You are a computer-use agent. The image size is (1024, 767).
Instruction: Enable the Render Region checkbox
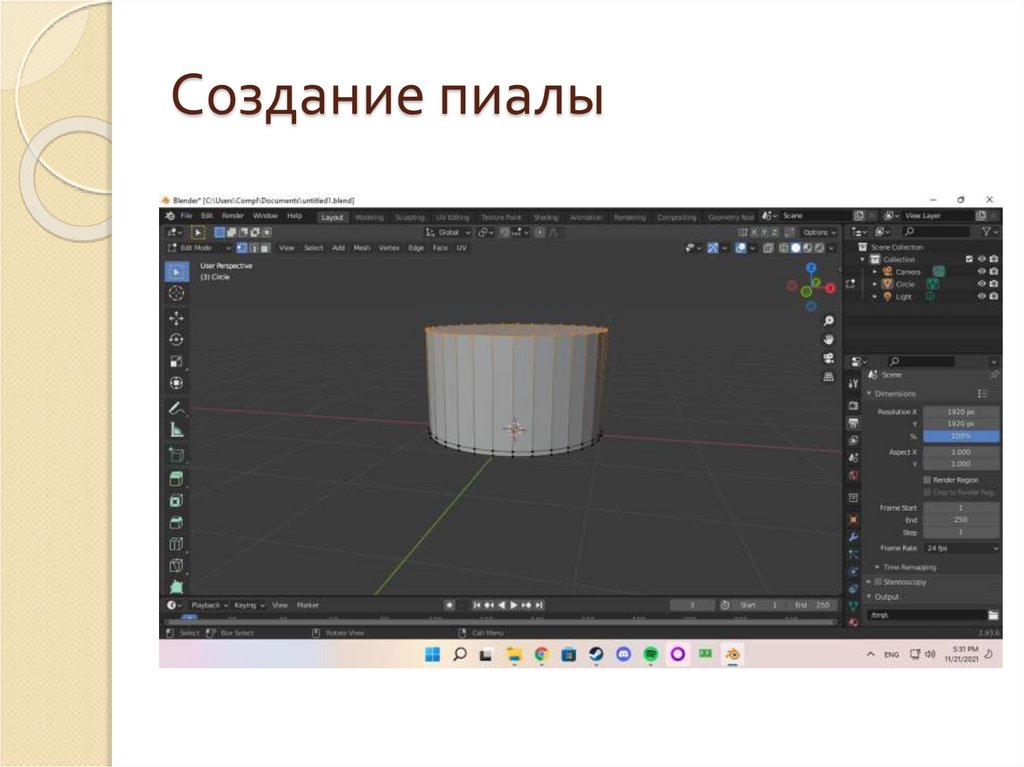coord(927,480)
